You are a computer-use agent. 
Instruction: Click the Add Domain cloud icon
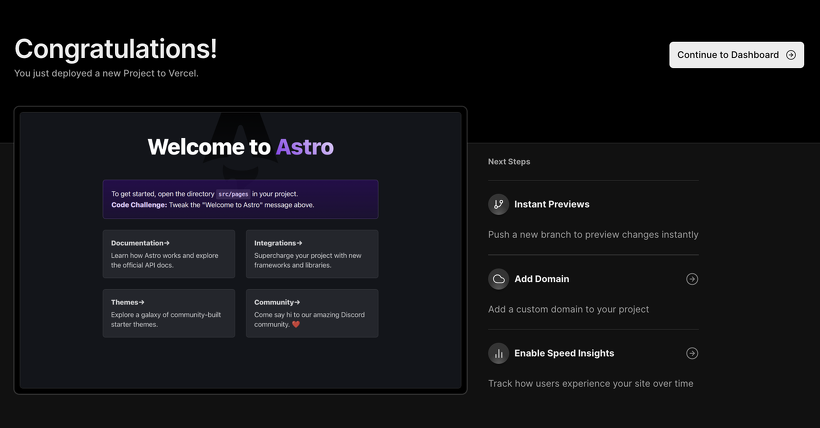tap(498, 279)
